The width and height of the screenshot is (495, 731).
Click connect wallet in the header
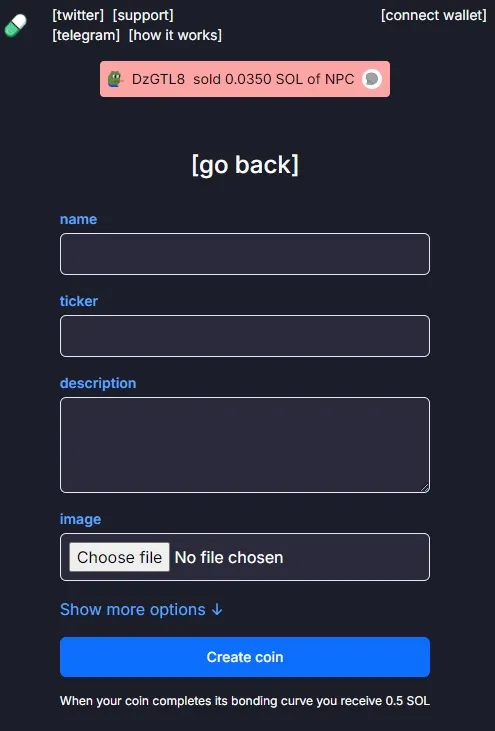[x=433, y=15]
